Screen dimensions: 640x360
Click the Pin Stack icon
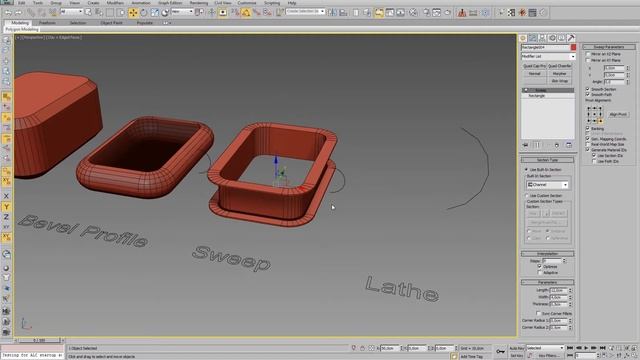click(x=526, y=145)
